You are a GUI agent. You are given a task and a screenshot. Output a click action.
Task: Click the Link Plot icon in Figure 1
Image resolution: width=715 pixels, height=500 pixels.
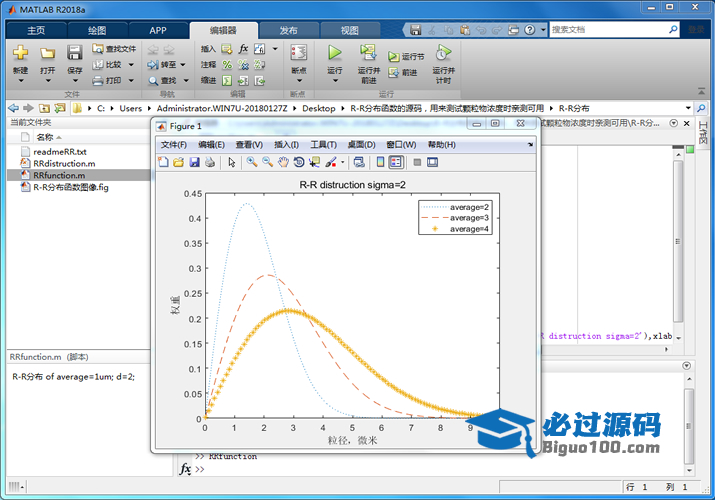point(359,162)
